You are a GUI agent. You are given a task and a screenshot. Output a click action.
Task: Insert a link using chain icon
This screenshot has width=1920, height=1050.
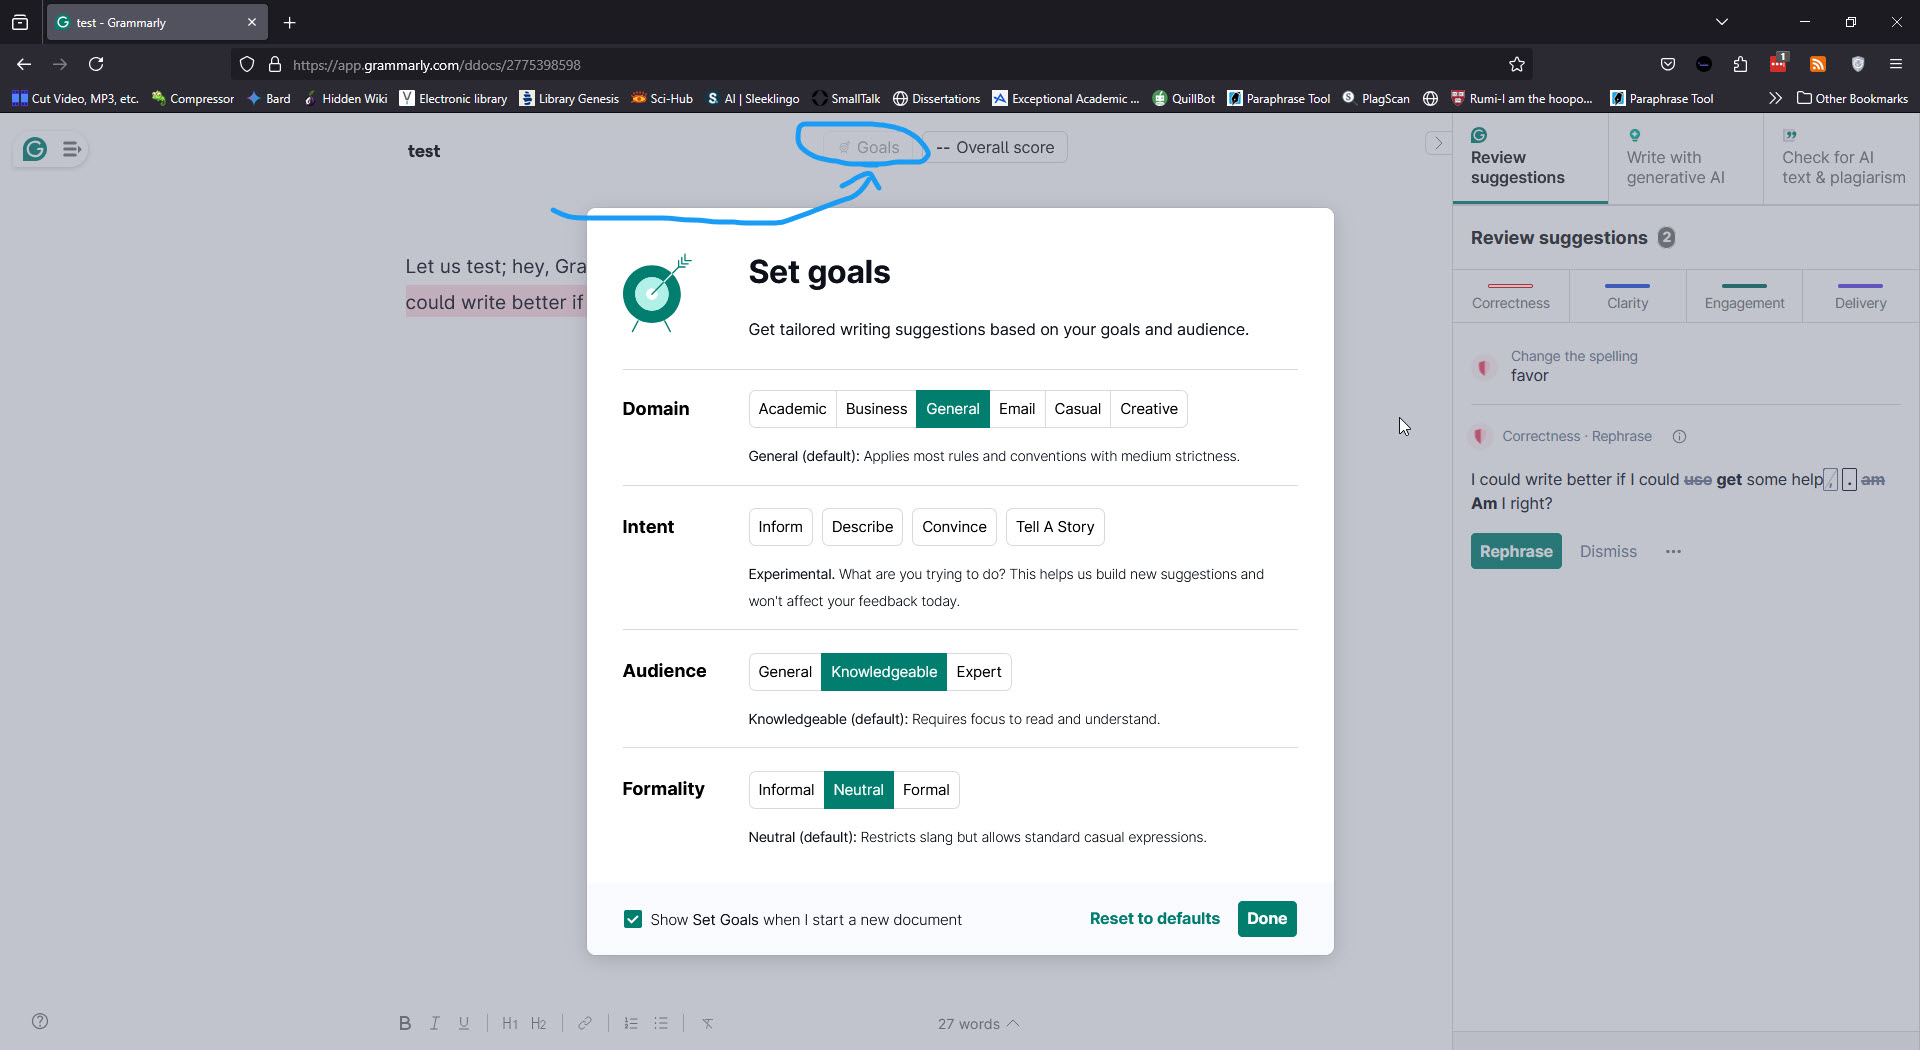point(585,1023)
